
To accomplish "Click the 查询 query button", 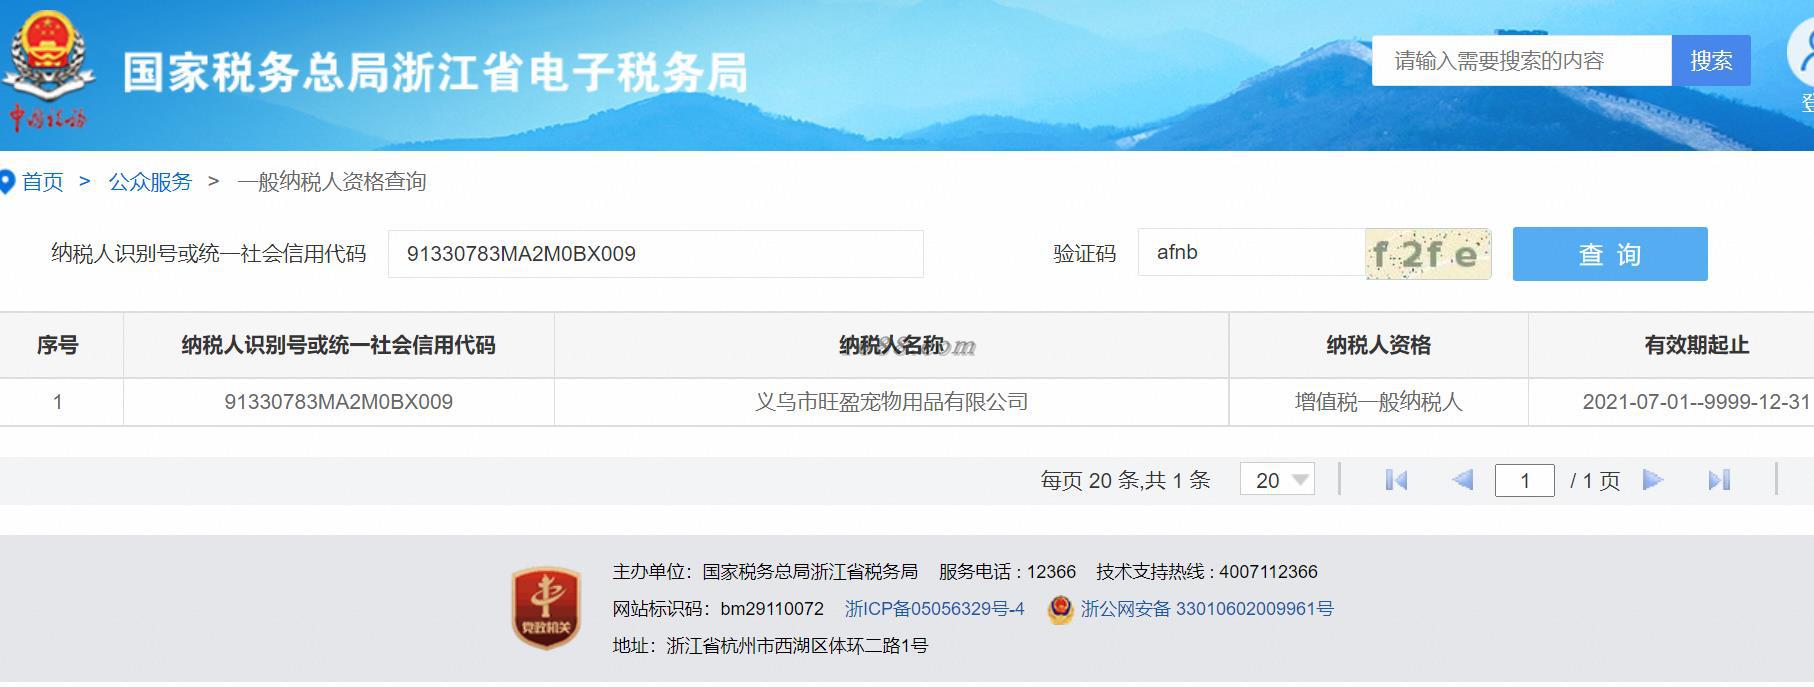I will [x=1610, y=254].
